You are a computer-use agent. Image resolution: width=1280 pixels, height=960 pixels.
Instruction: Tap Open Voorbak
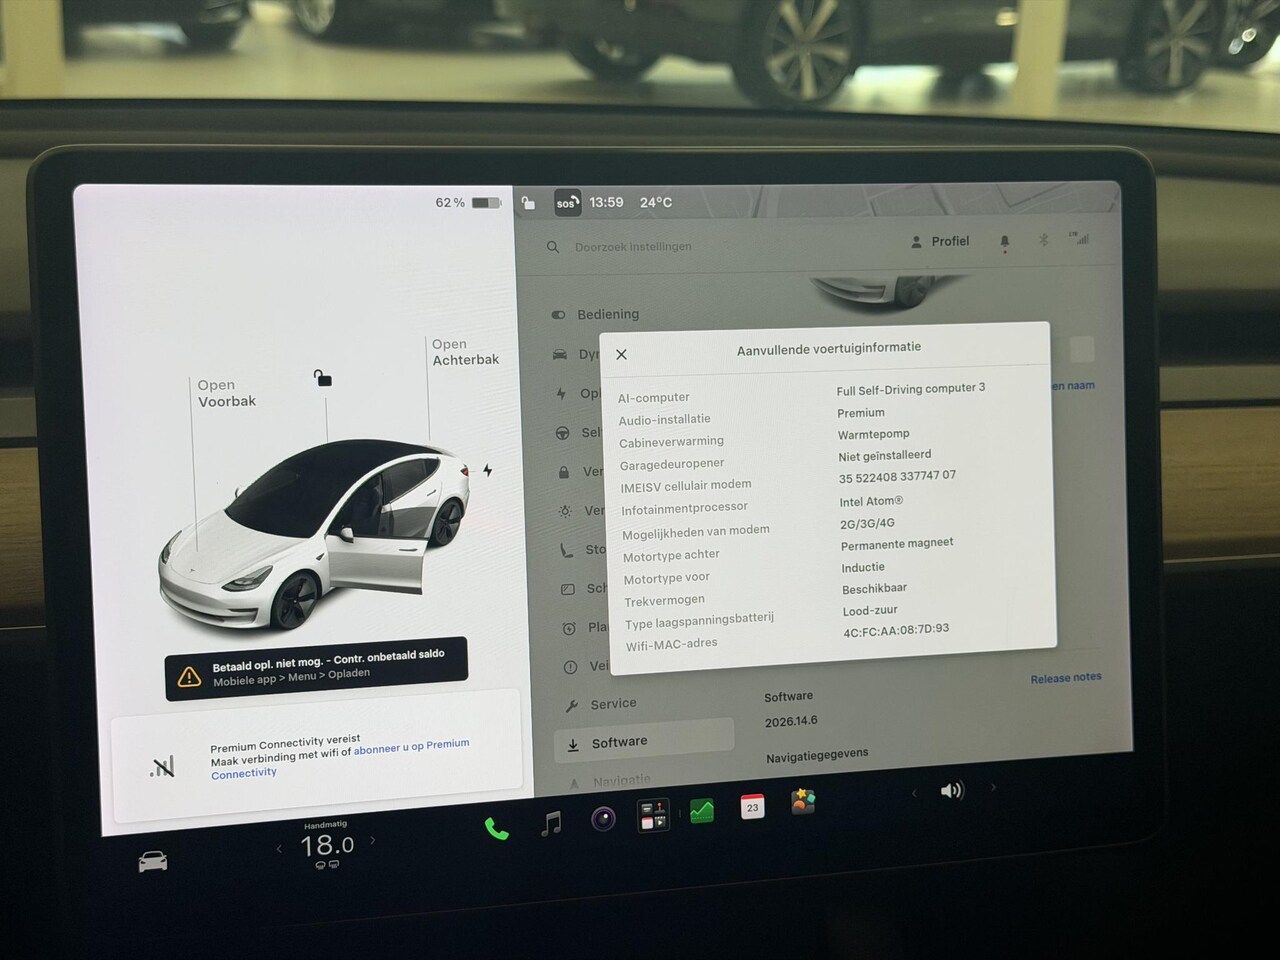point(227,393)
